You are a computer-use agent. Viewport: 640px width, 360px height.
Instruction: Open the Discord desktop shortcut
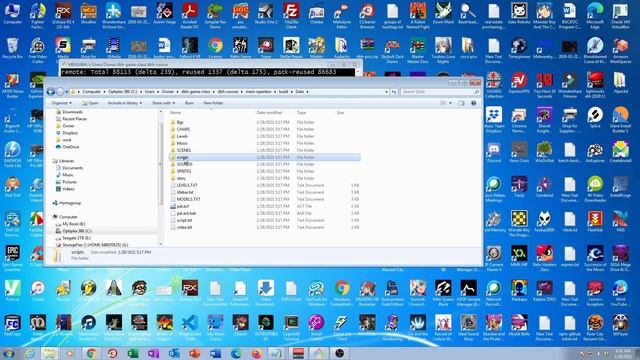coord(494,153)
